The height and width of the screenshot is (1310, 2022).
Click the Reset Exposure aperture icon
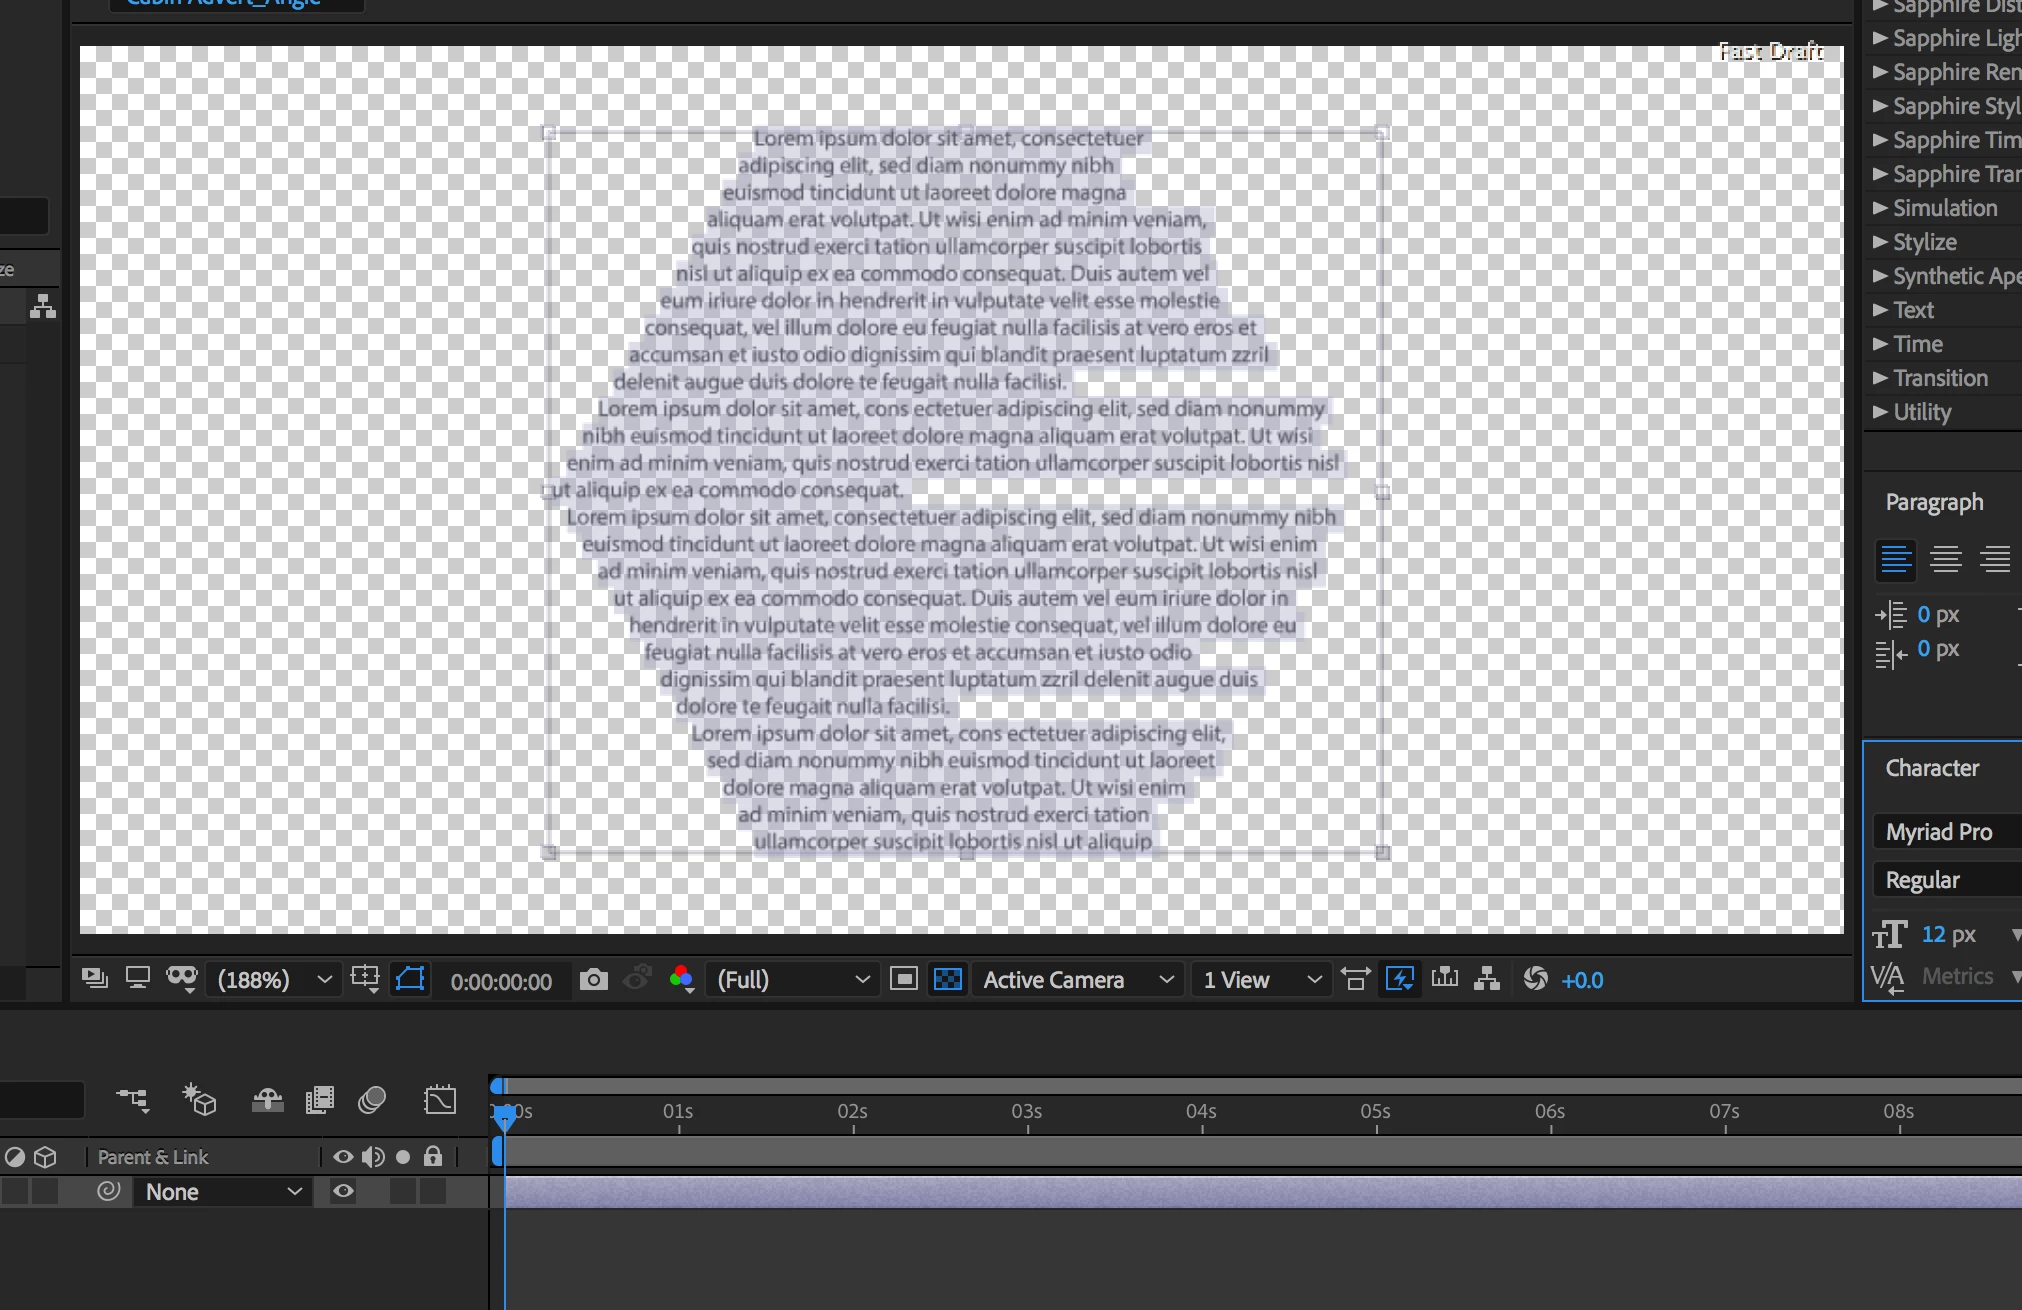click(1535, 979)
